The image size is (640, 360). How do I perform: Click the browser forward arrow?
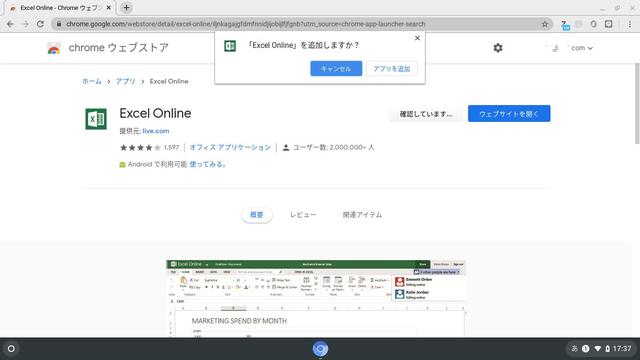pos(25,24)
